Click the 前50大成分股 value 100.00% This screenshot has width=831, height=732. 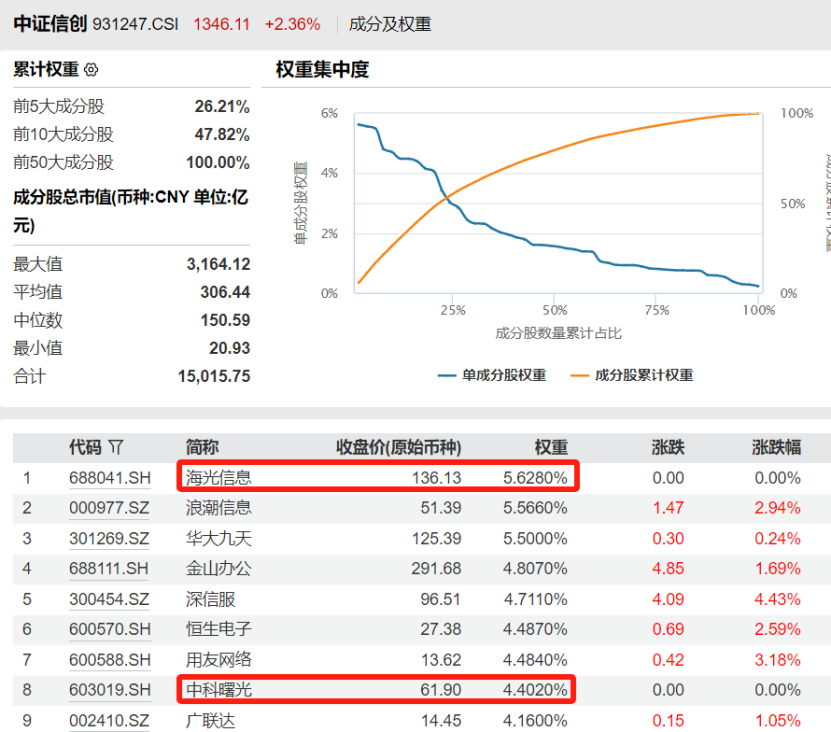pos(218,163)
